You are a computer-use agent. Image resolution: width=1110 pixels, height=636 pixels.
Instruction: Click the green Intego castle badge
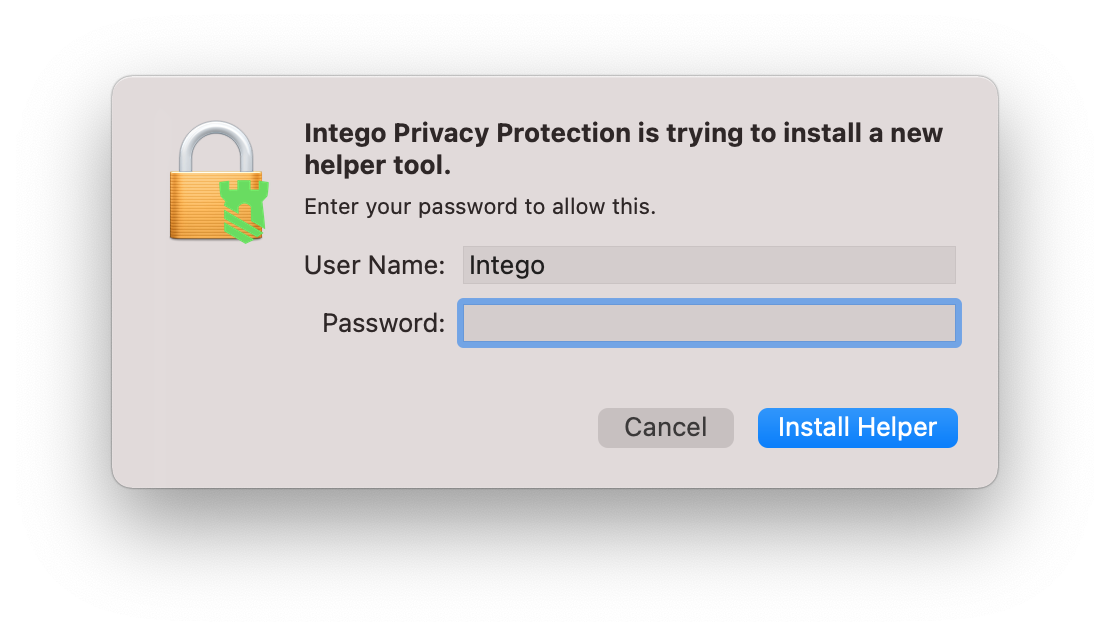(244, 211)
